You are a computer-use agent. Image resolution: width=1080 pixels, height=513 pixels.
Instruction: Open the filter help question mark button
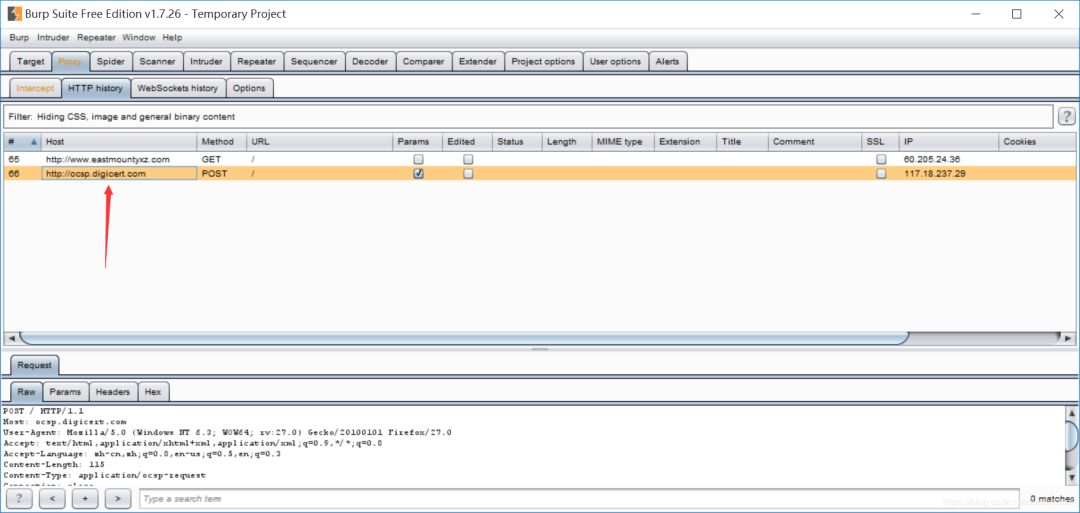click(1066, 117)
